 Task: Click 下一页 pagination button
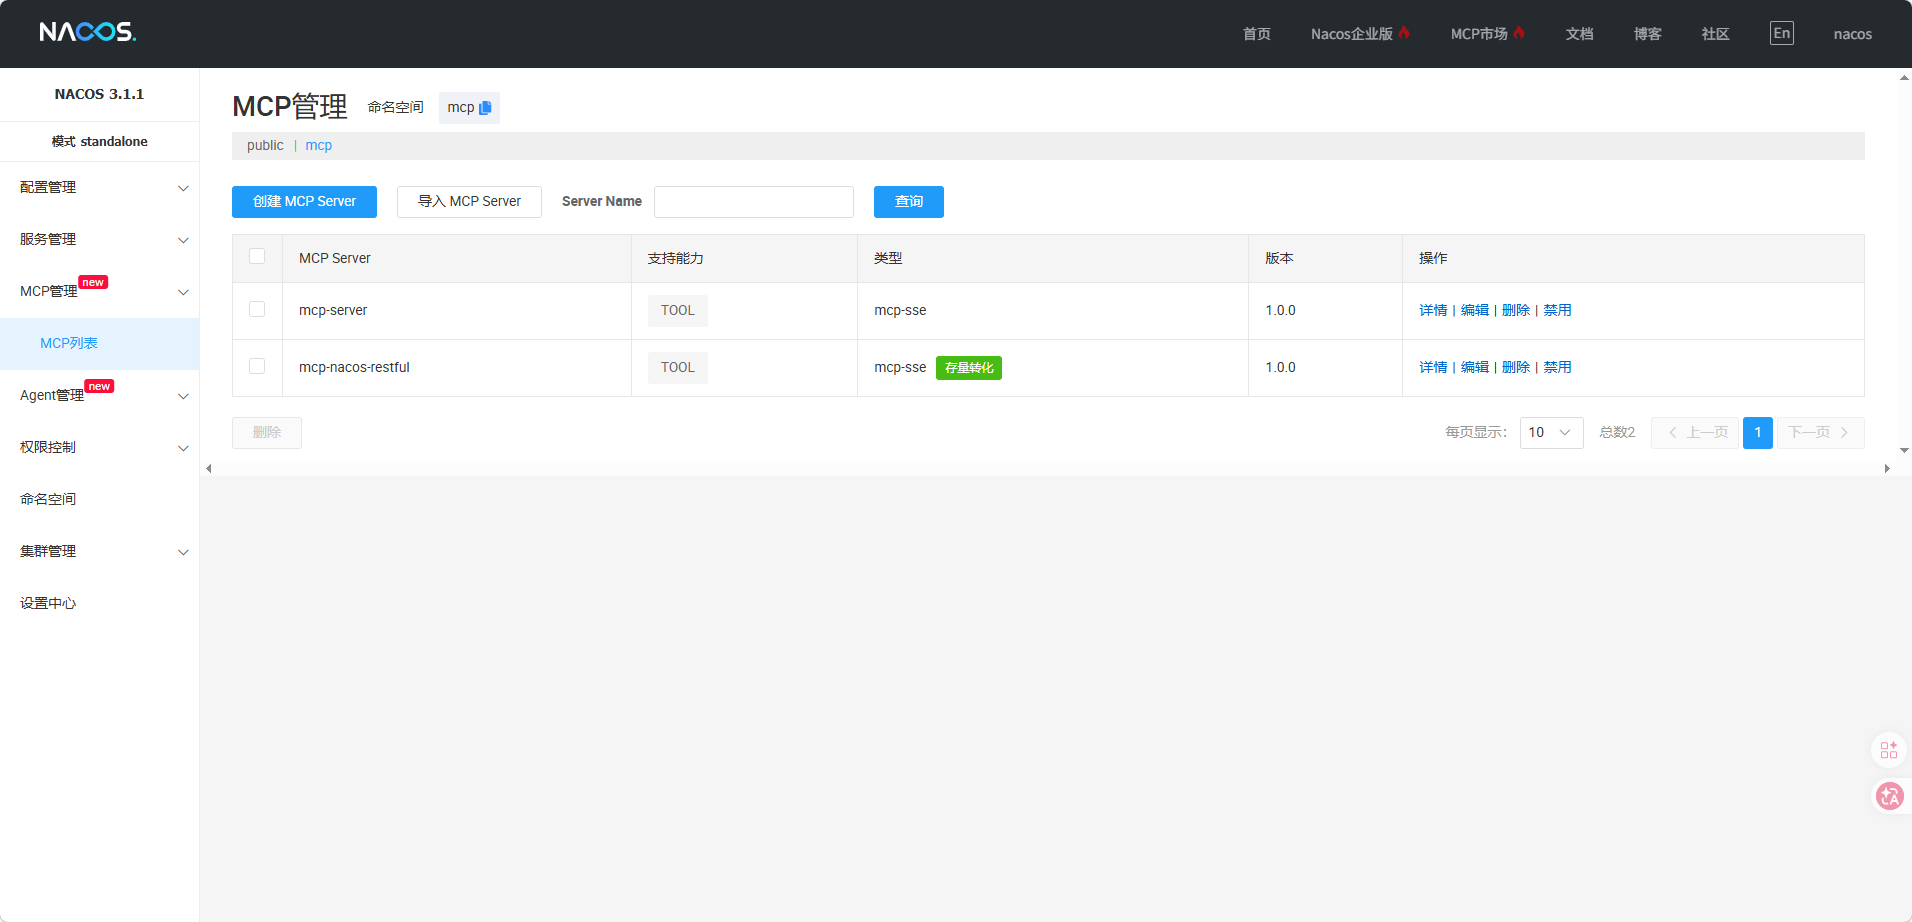click(1820, 433)
